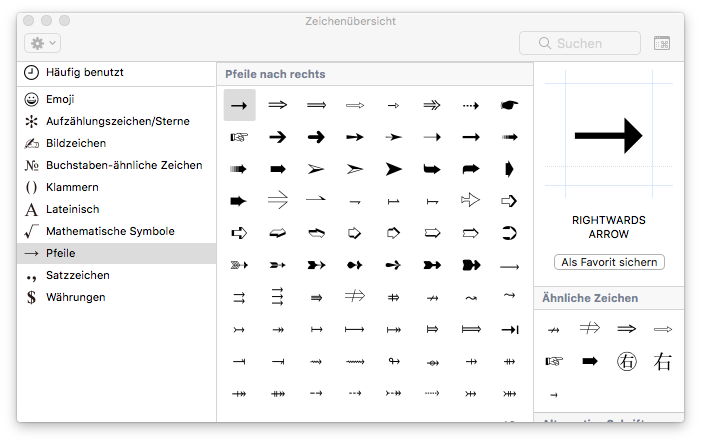Click Als Favorit sichern button
Viewport: 701px width, 443px height.
click(x=609, y=262)
